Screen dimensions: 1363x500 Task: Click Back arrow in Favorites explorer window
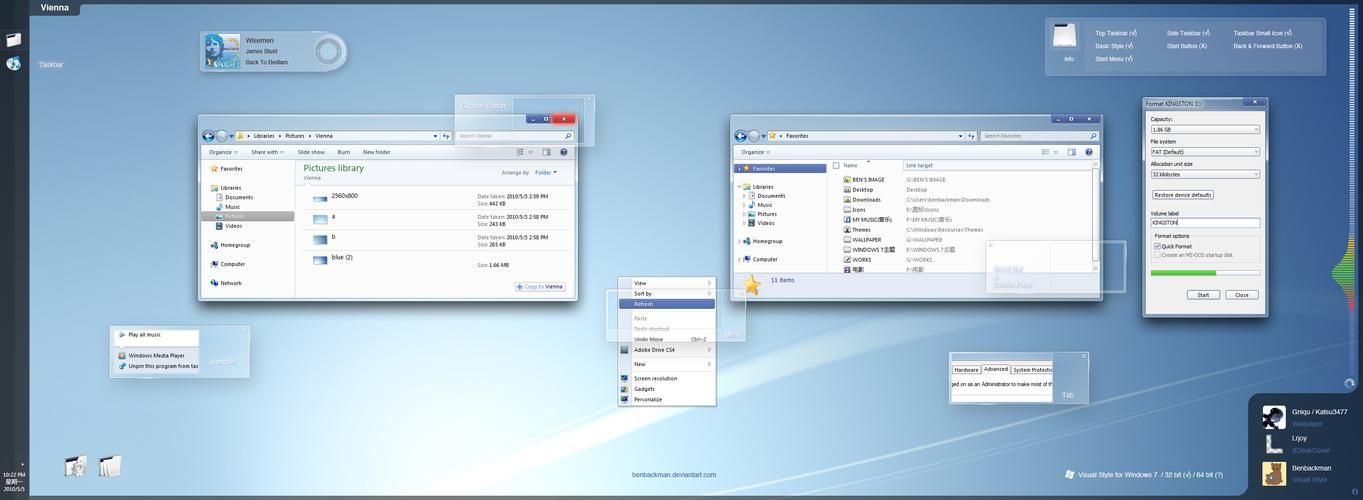(740, 136)
